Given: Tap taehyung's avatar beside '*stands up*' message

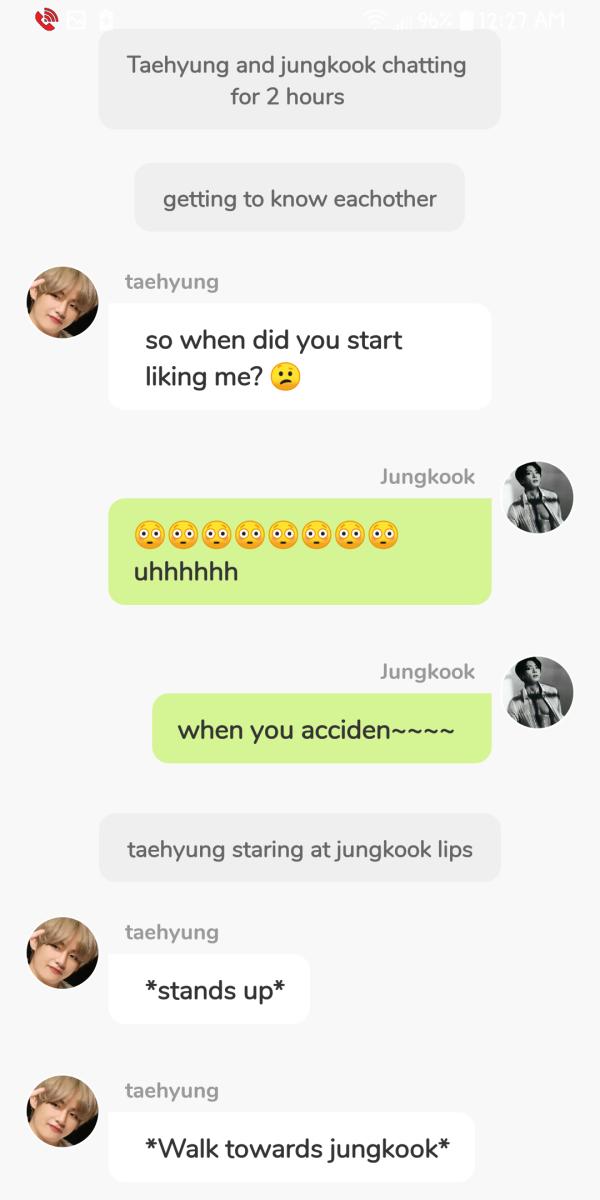Looking at the screenshot, I should 62,953.
